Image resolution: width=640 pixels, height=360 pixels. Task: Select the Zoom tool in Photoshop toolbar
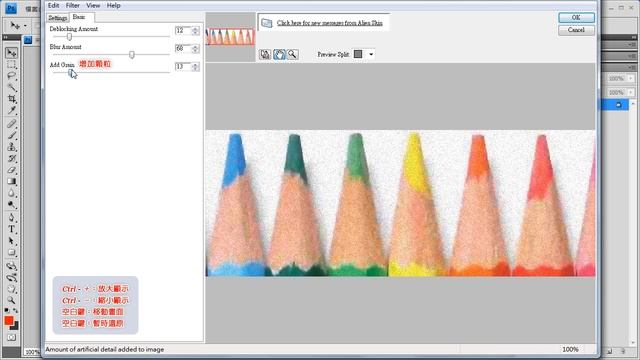pos(11,300)
